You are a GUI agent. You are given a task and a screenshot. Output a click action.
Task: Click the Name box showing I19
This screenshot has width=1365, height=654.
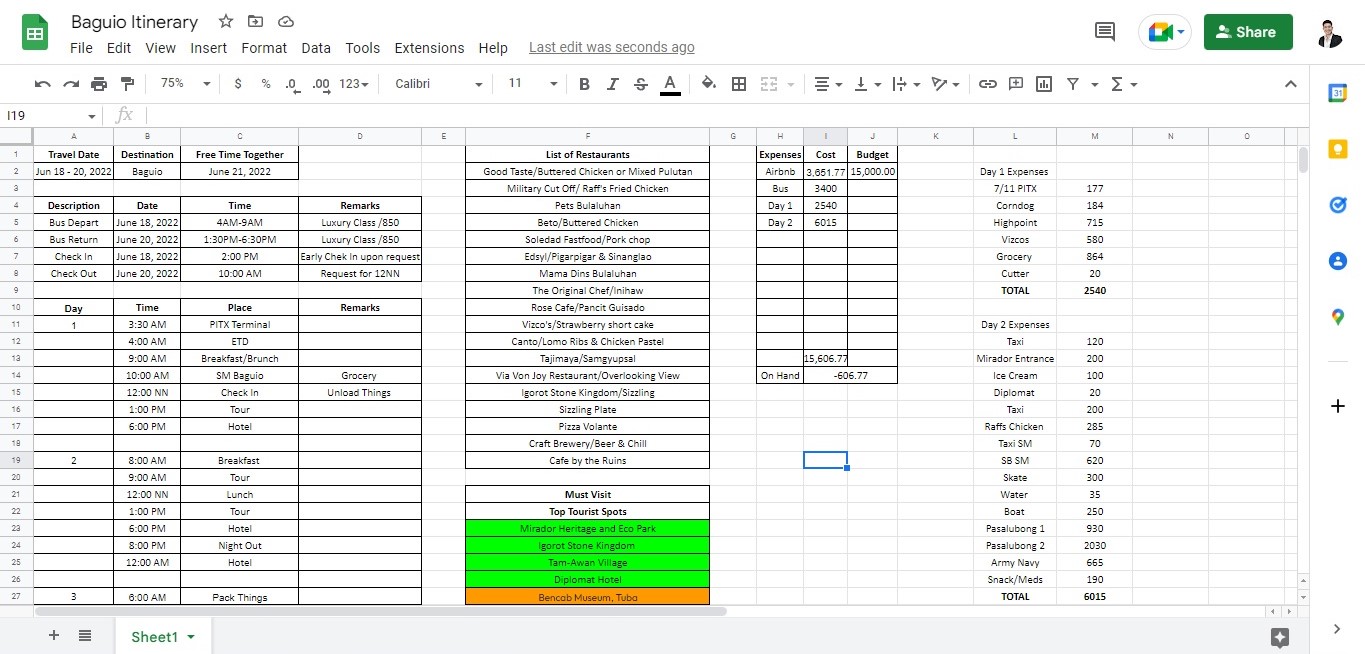coord(50,116)
